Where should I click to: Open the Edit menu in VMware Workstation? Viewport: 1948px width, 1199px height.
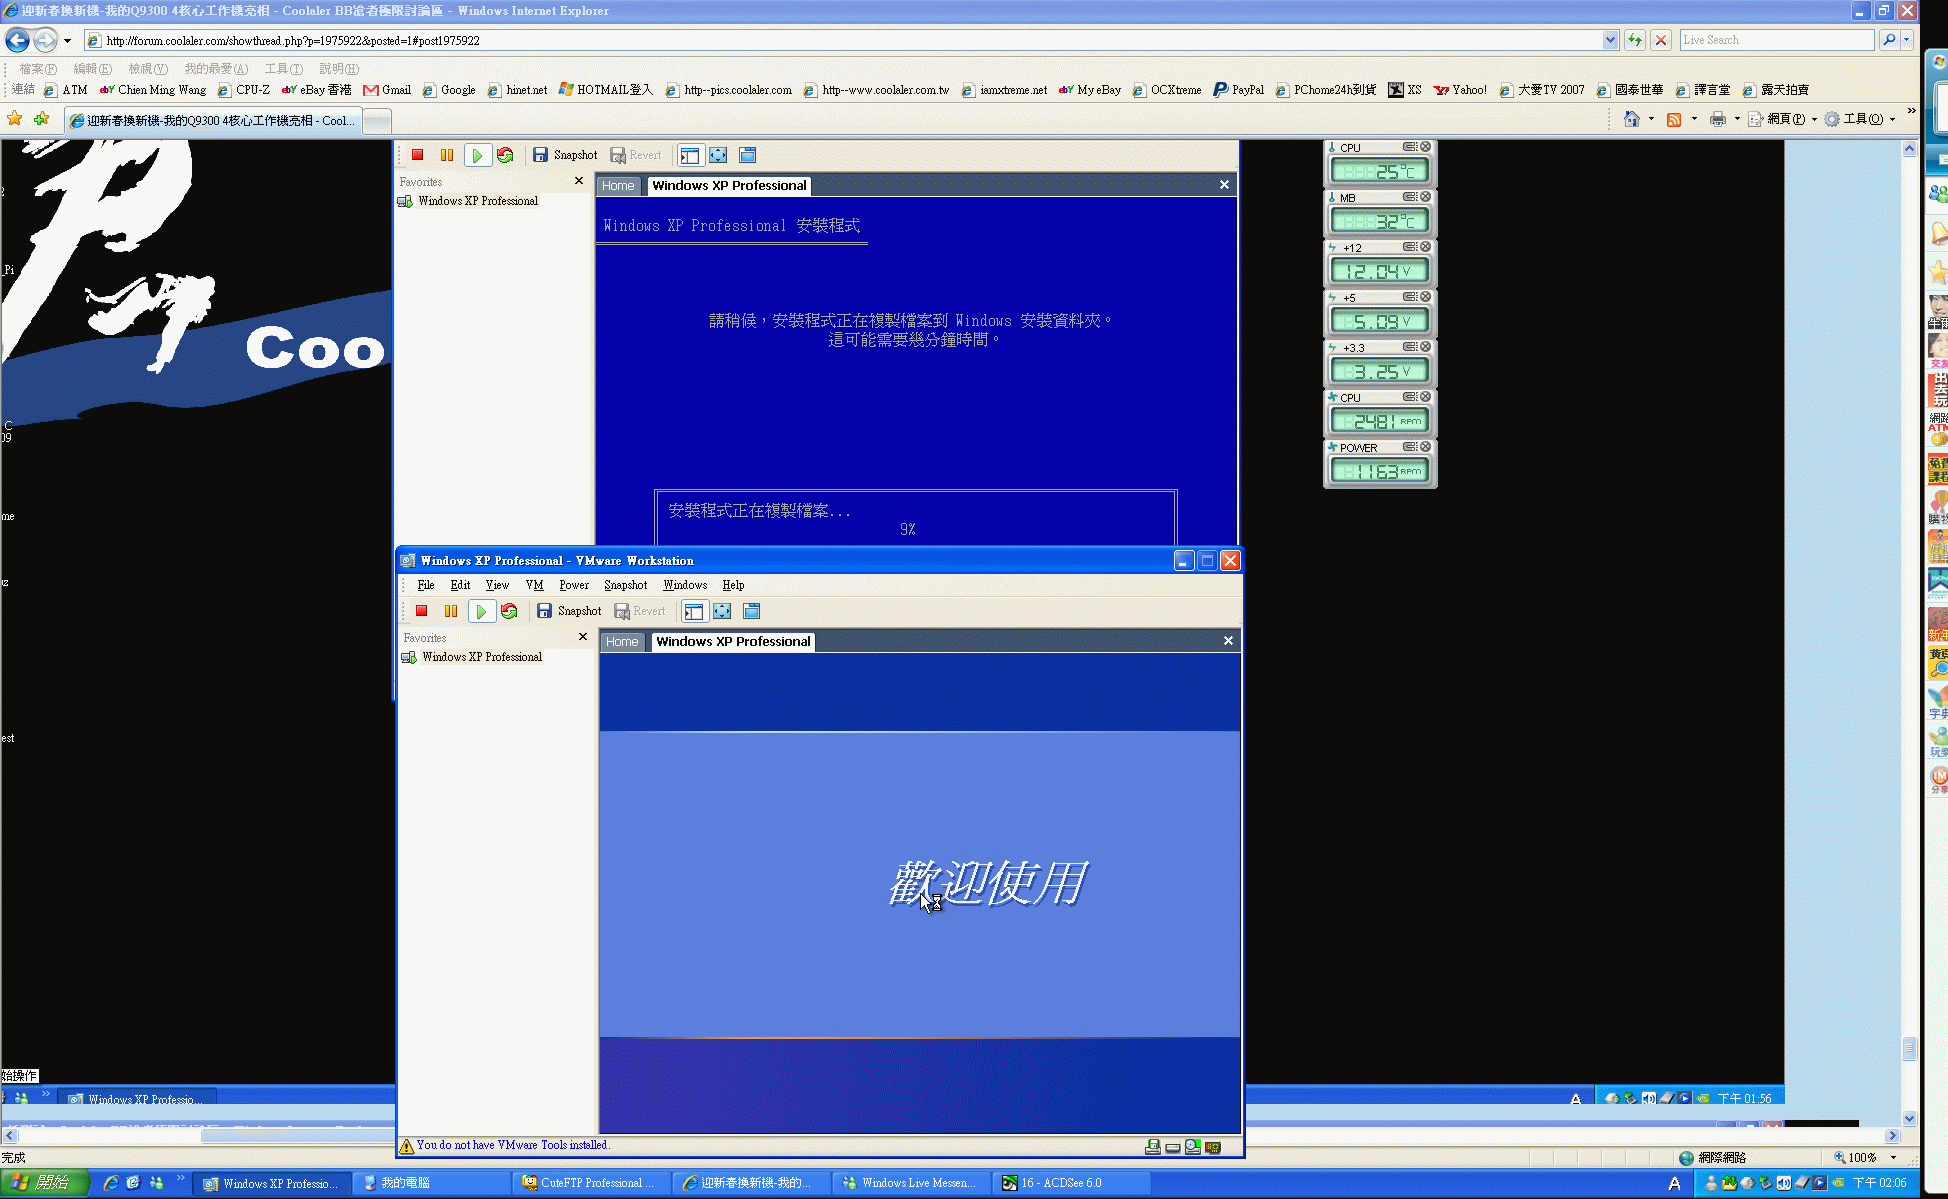[x=460, y=585]
